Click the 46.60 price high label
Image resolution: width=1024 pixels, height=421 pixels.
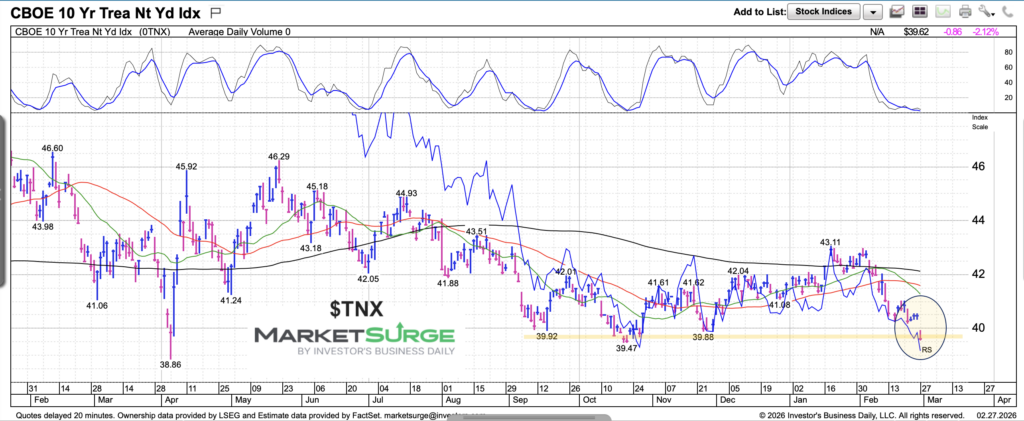[53, 148]
